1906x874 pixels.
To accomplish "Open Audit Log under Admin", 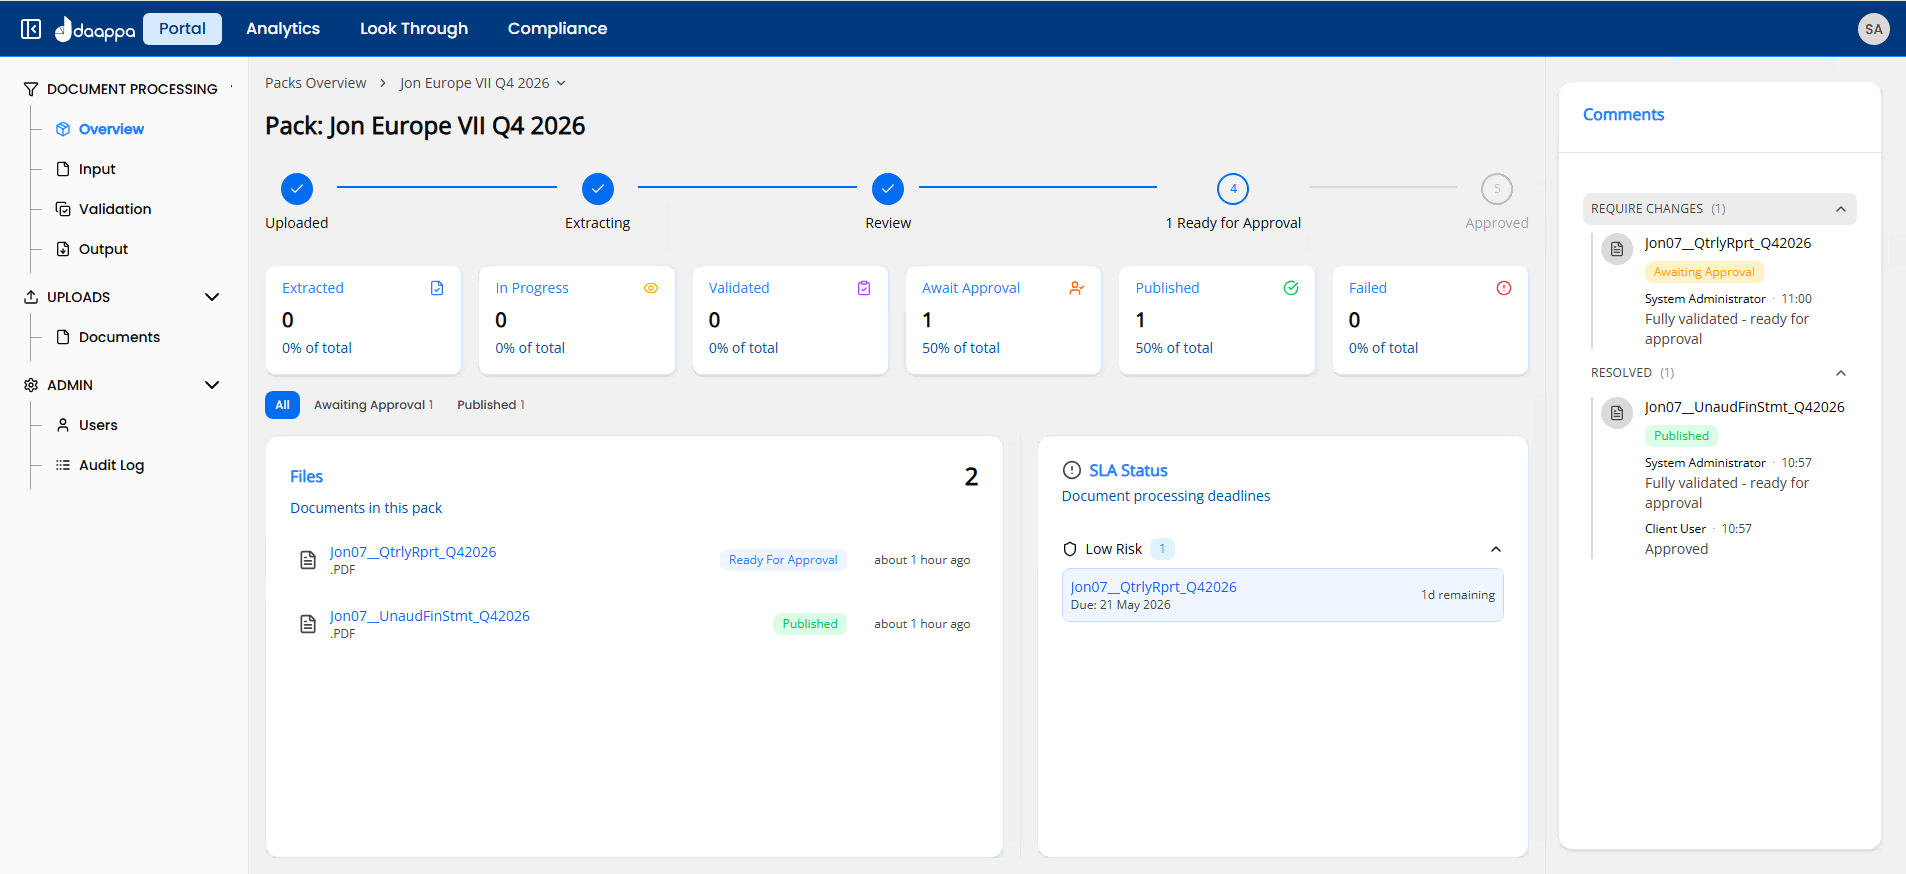I will pyautogui.click(x=111, y=465).
